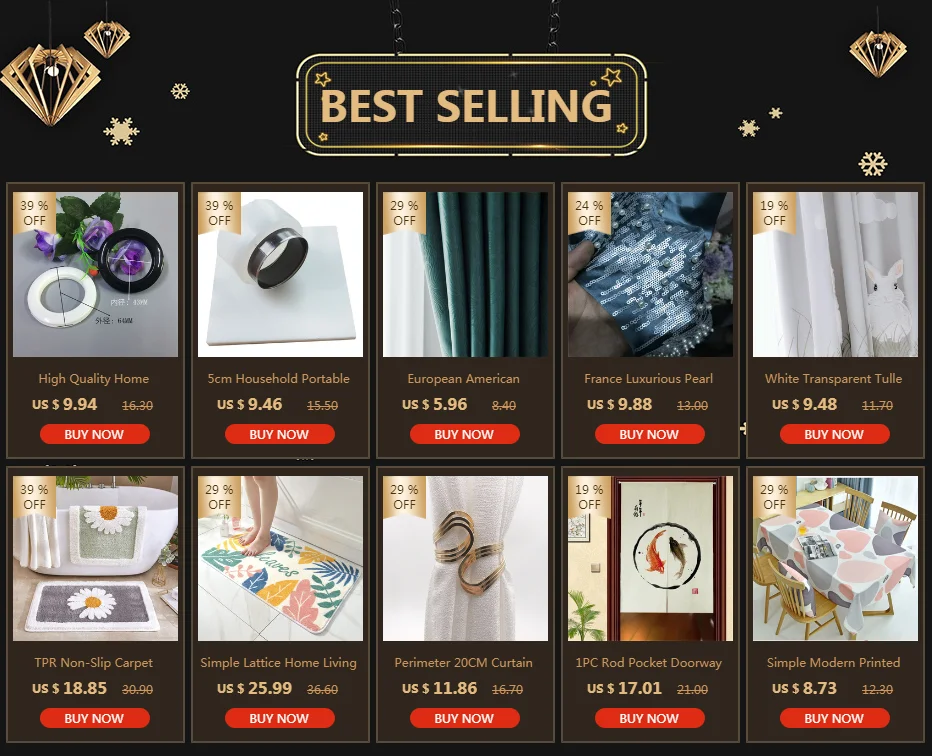
Task: Open the black ring on white tile image
Action: 280,274
